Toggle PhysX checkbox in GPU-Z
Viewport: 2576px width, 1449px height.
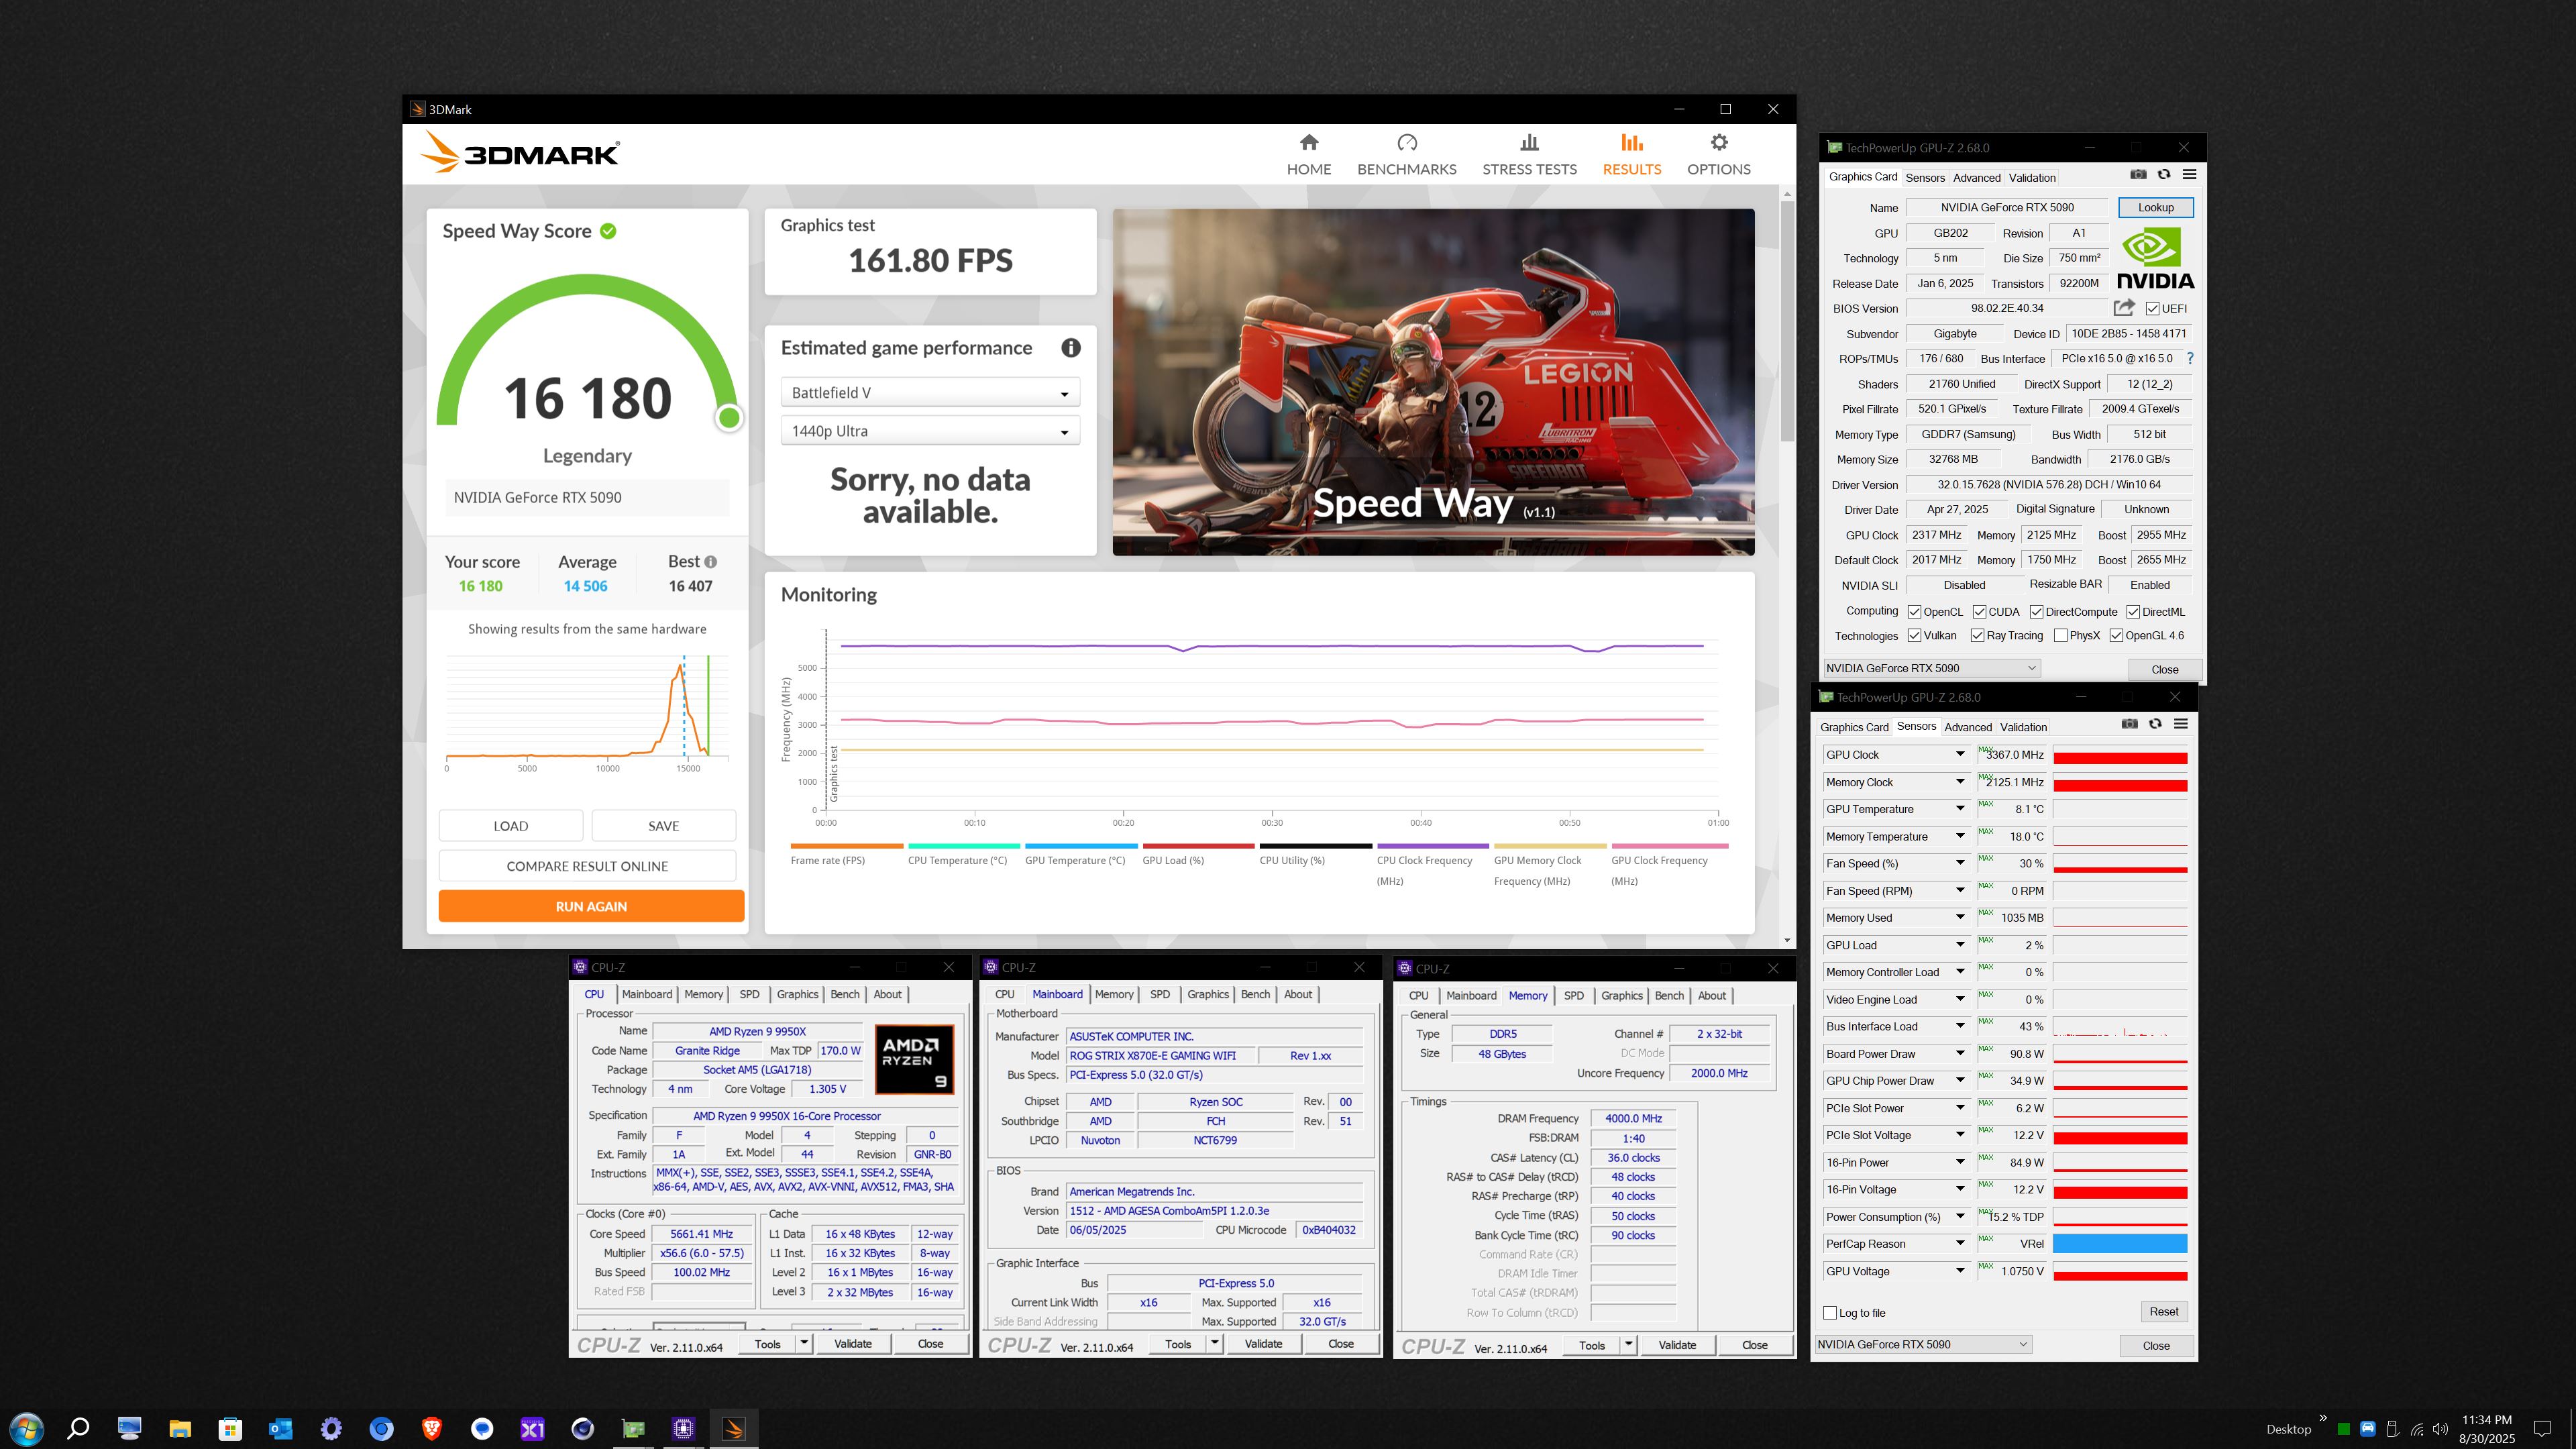tap(2060, 636)
